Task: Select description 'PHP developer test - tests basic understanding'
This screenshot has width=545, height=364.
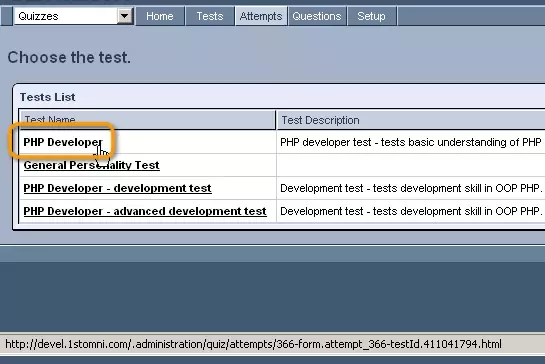Action: (x=411, y=142)
